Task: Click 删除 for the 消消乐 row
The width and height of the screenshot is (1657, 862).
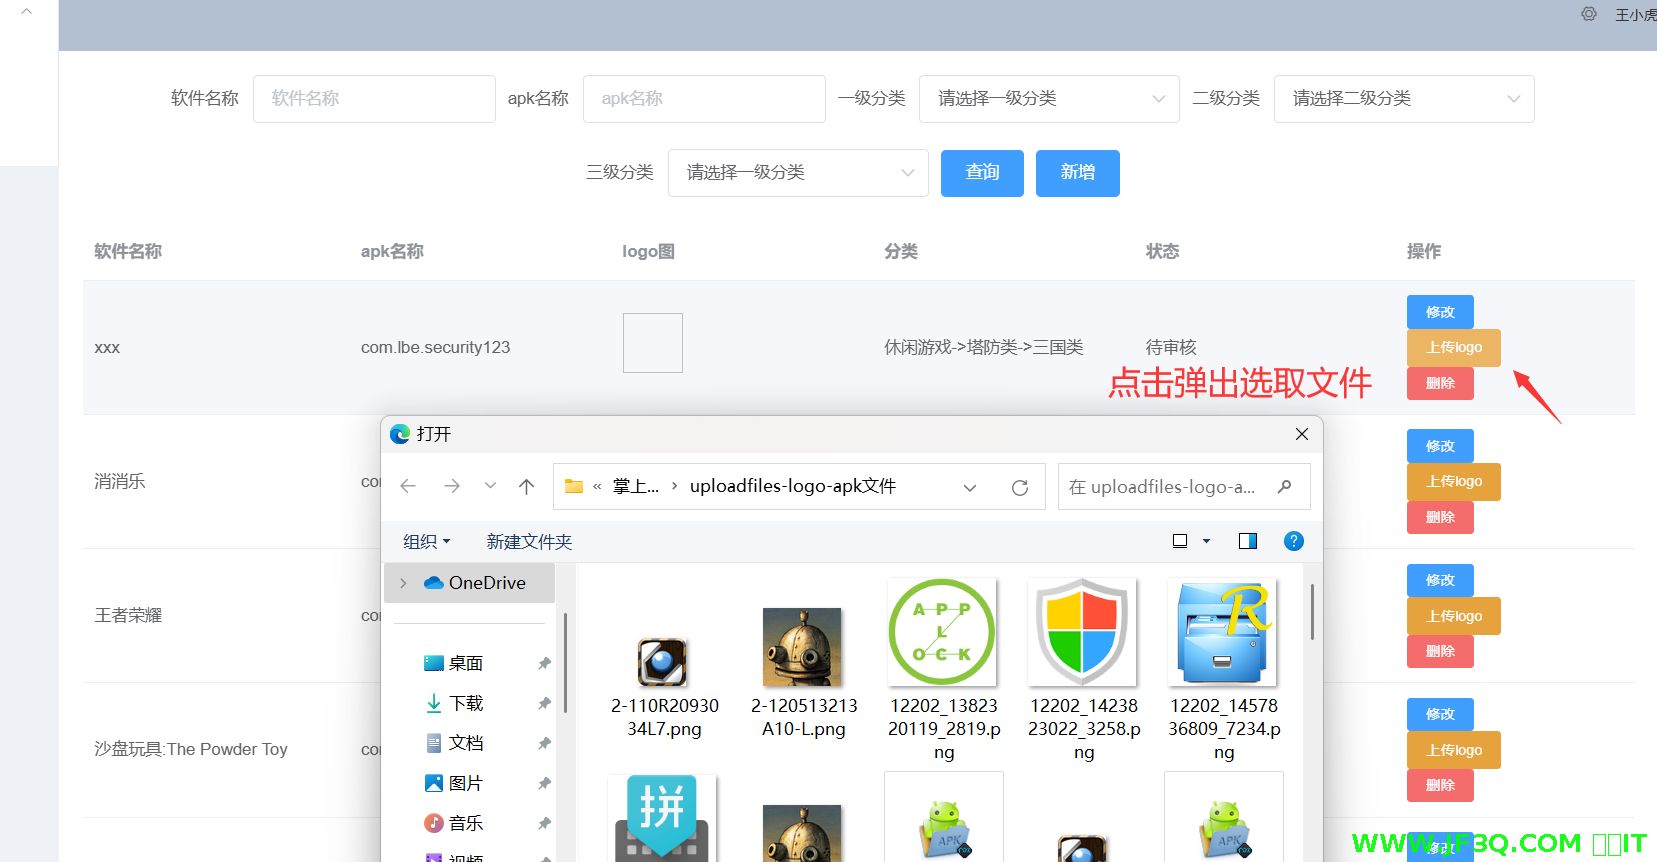Action: (x=1440, y=517)
